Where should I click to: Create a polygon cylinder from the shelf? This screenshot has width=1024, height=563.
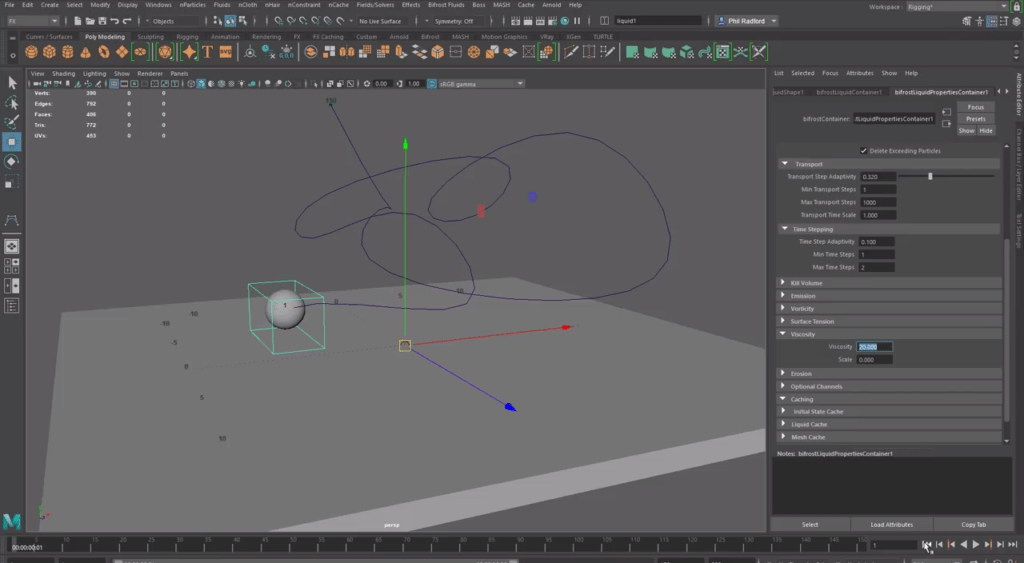tap(67, 52)
